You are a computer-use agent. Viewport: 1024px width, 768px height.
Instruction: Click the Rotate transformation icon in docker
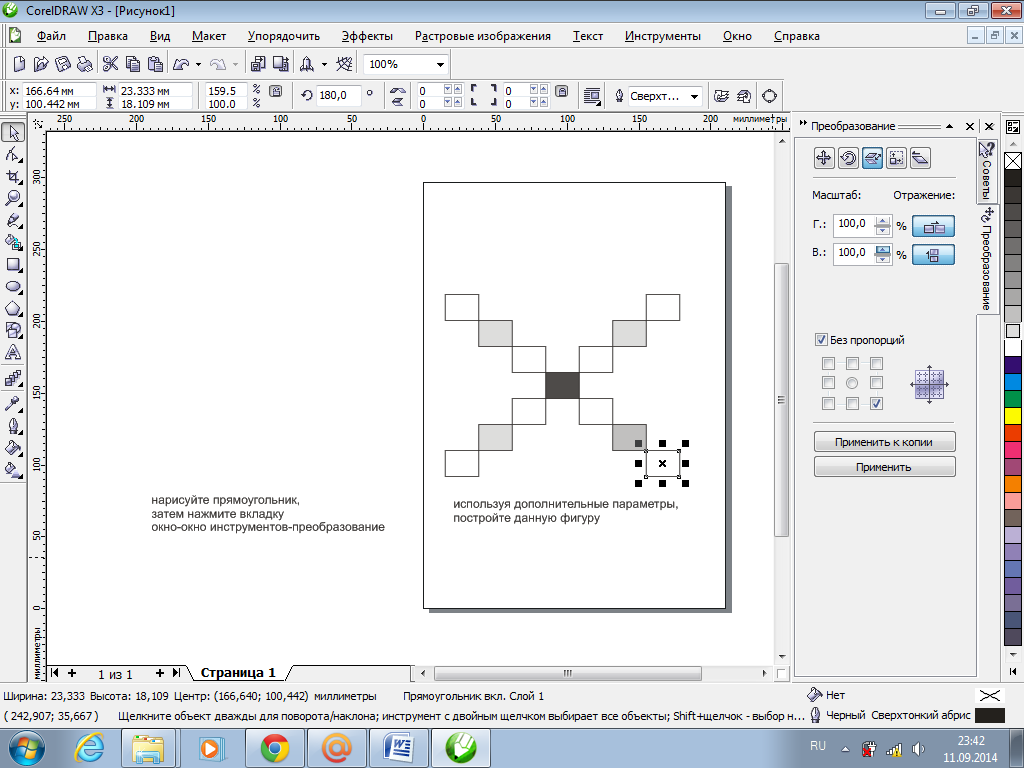[848, 157]
